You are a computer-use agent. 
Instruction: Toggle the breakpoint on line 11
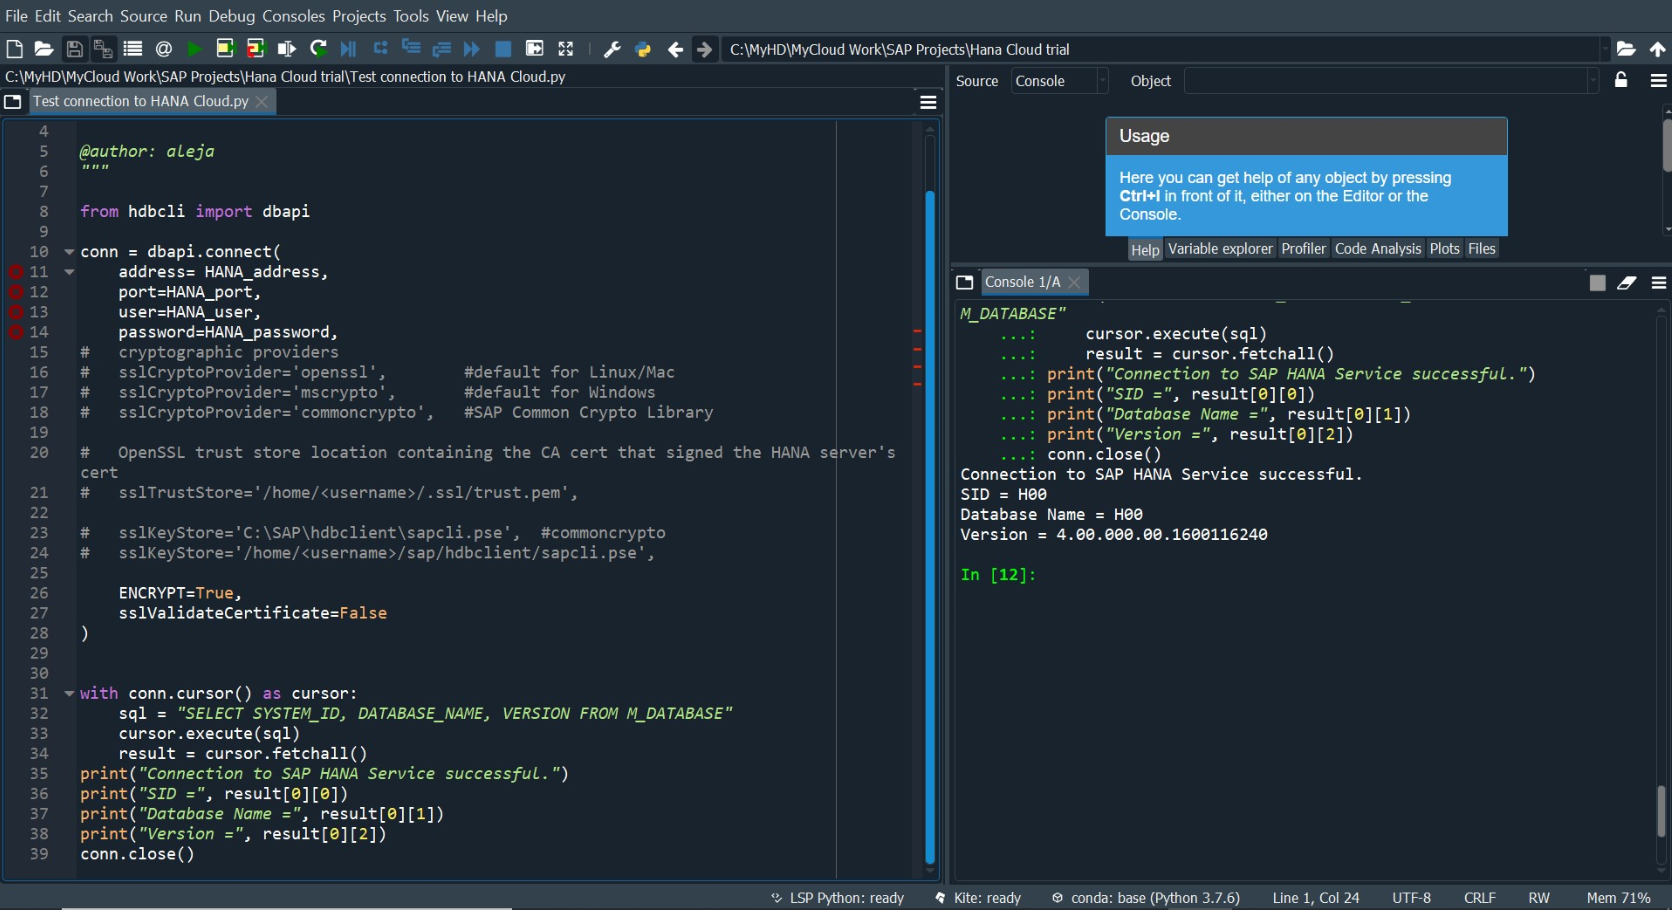click(x=15, y=272)
